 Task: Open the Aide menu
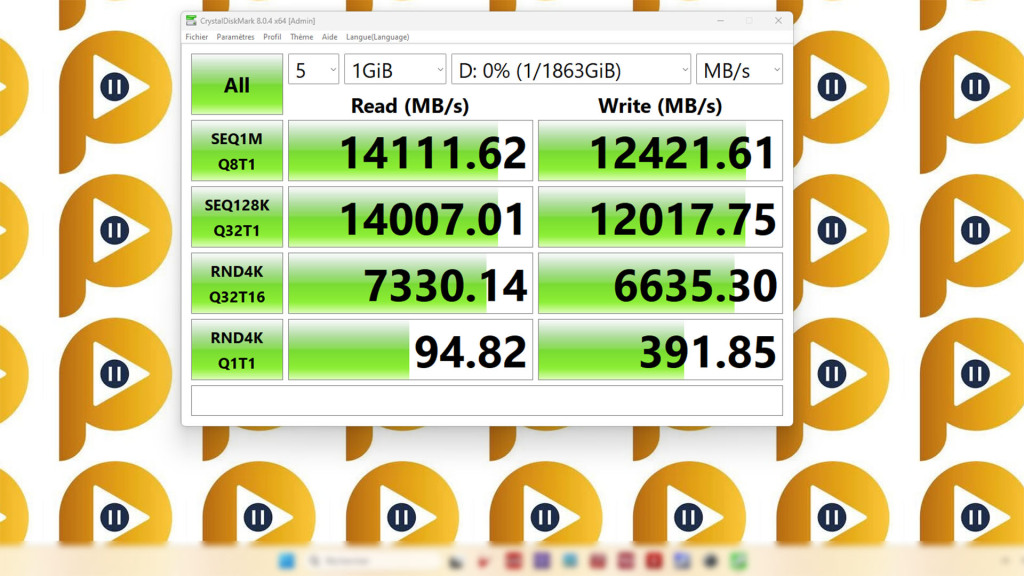[x=329, y=37]
